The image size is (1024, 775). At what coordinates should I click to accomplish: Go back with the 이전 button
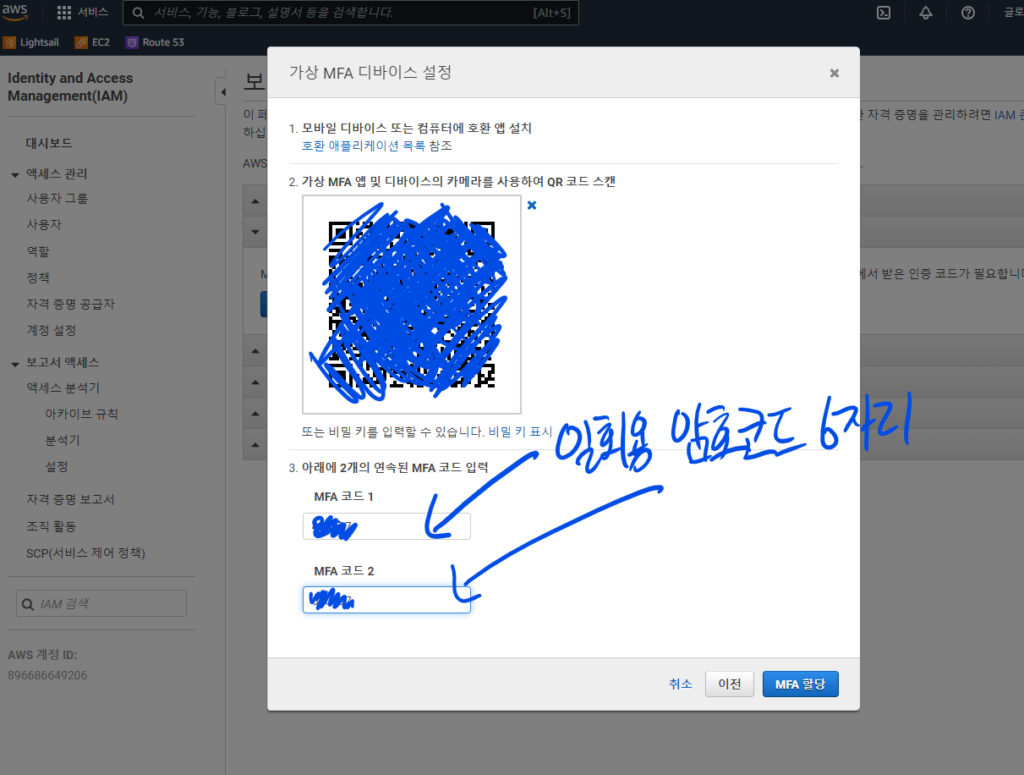click(x=729, y=684)
